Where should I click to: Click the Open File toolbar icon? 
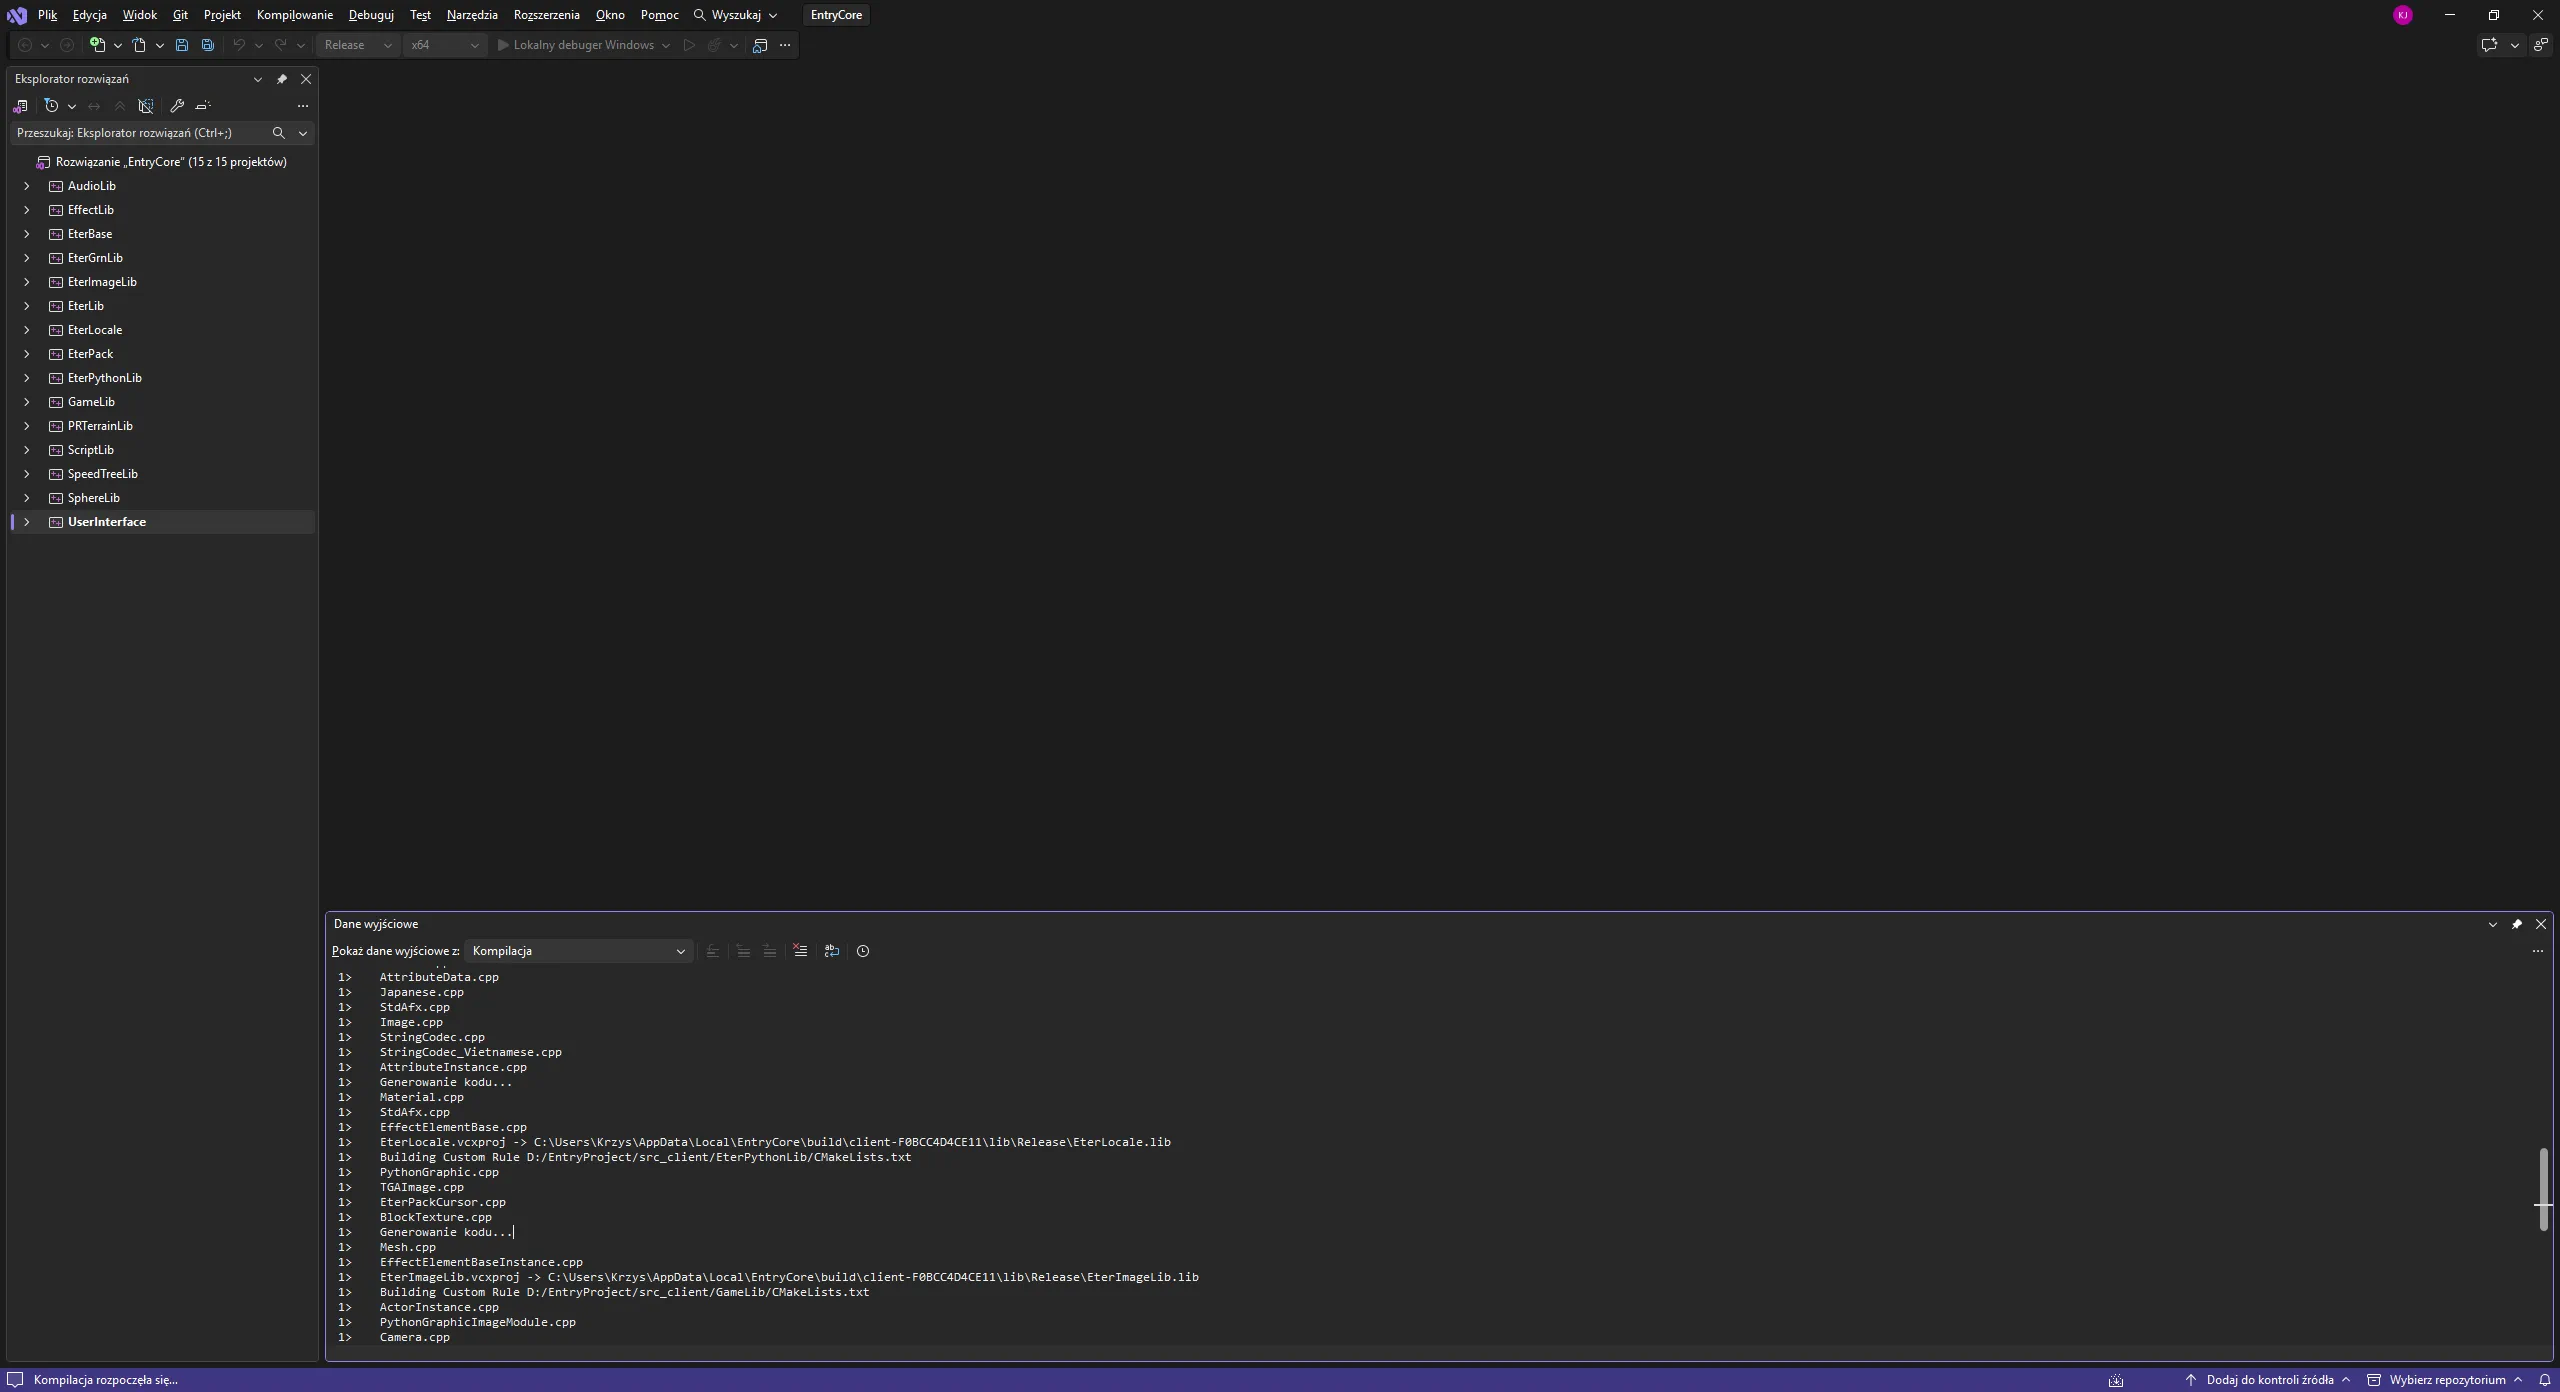click(139, 45)
